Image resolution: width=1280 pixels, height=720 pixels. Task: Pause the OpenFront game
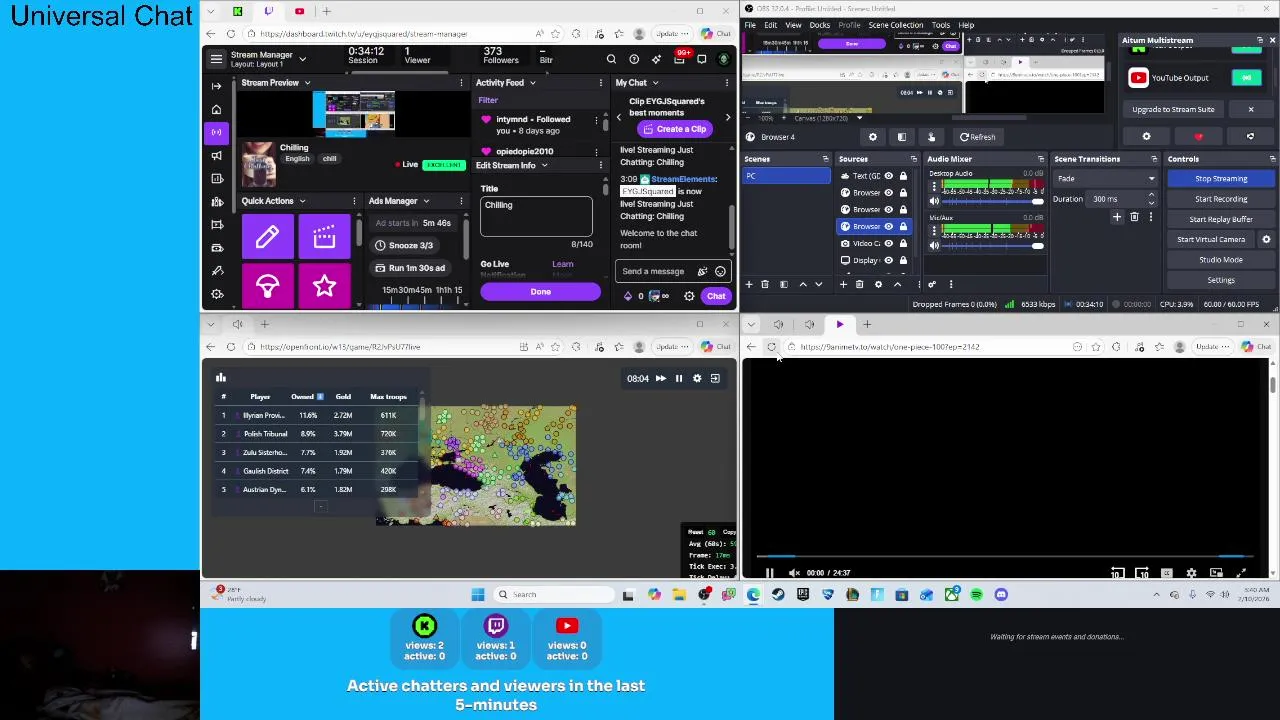click(x=678, y=378)
